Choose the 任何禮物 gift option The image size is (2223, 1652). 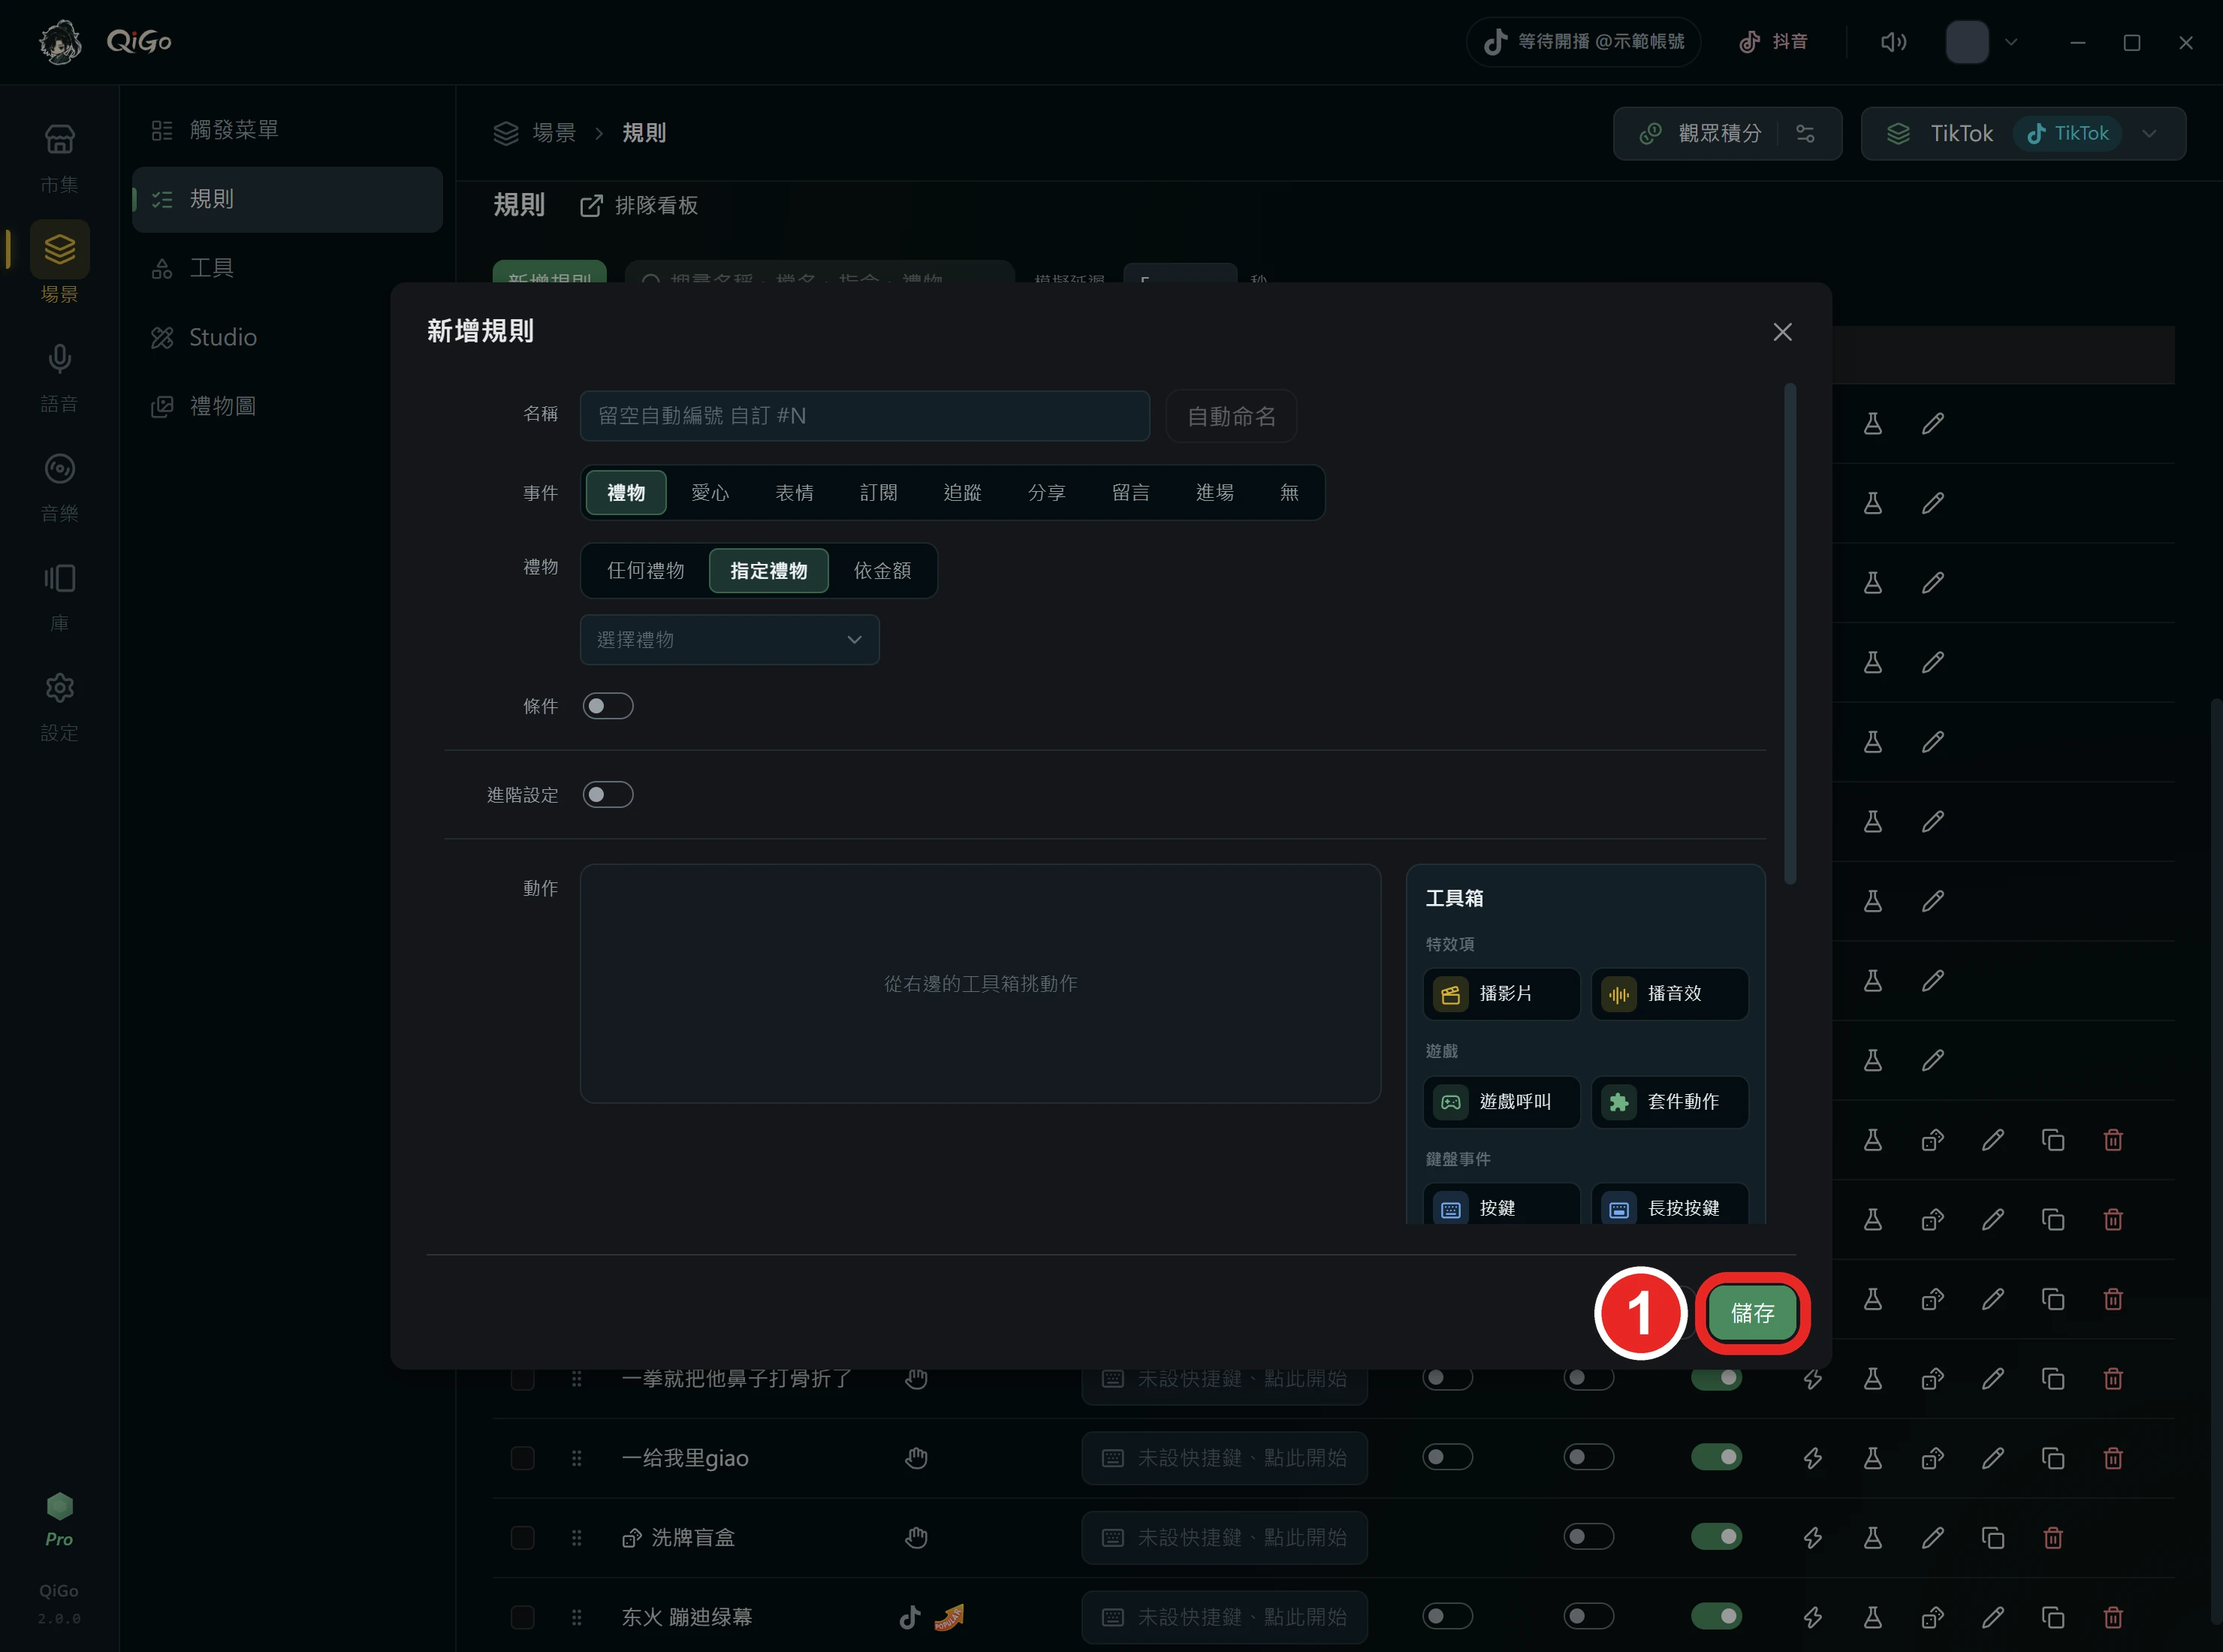point(645,571)
